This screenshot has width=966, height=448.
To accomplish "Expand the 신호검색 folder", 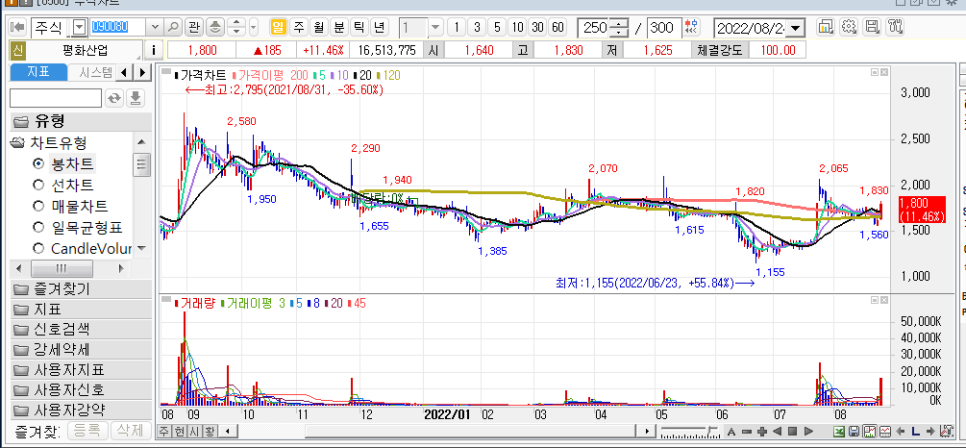I will (x=81, y=329).
